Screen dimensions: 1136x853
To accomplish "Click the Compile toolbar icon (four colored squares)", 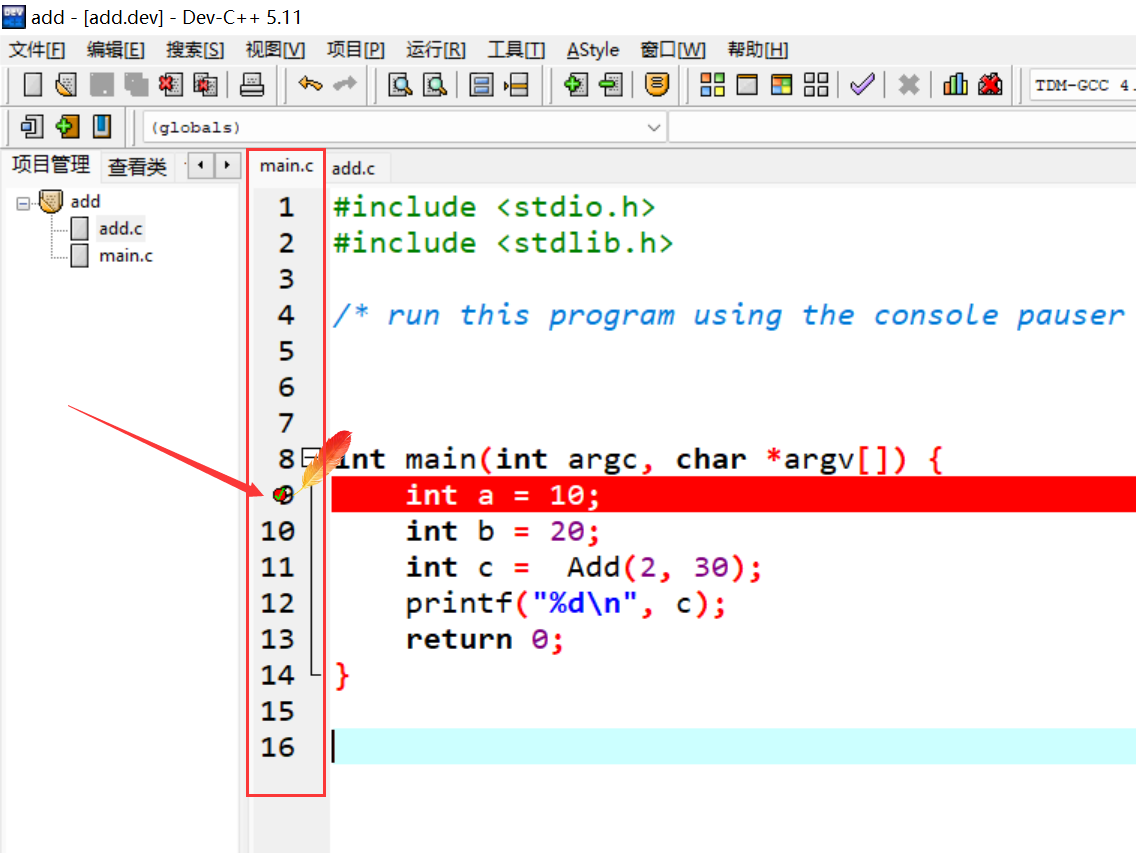I will tap(712, 85).
